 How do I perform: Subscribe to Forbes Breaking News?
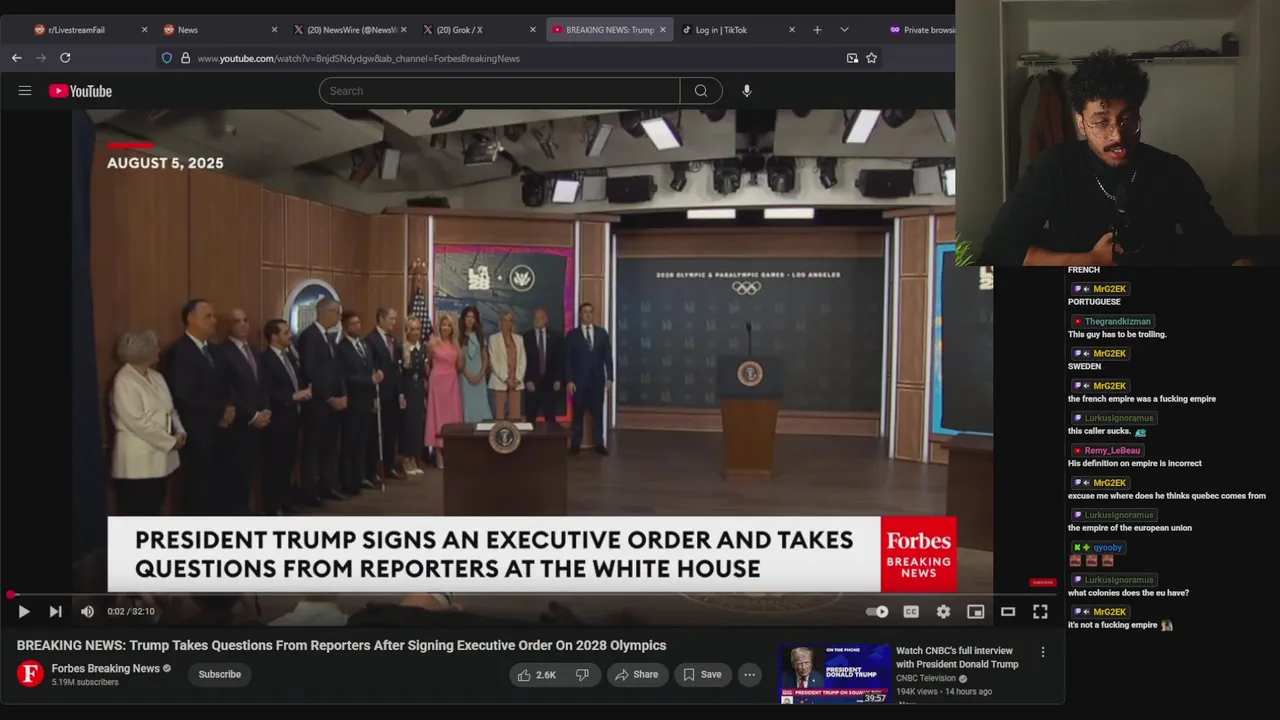tap(219, 675)
